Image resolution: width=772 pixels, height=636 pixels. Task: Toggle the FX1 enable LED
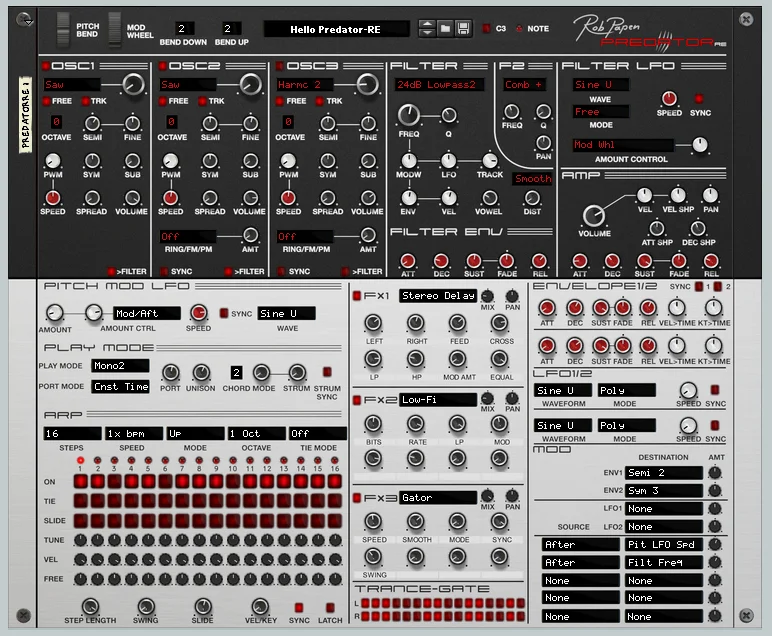357,296
